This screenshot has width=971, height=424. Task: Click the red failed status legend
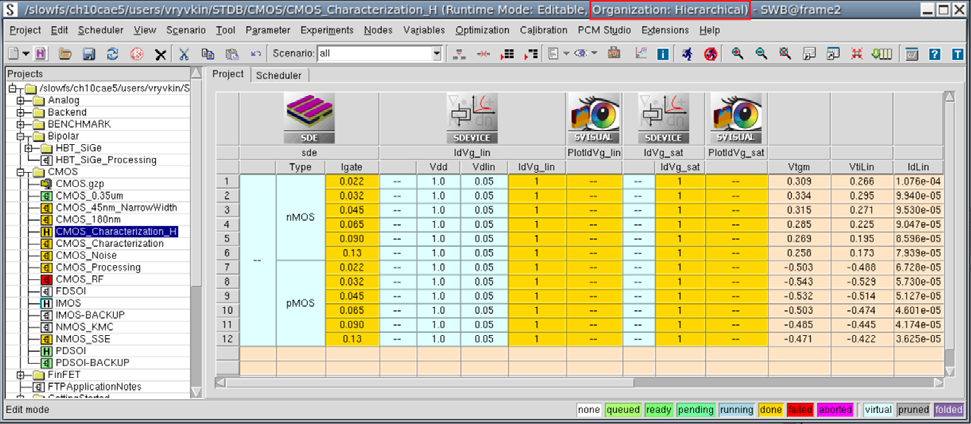pos(800,409)
